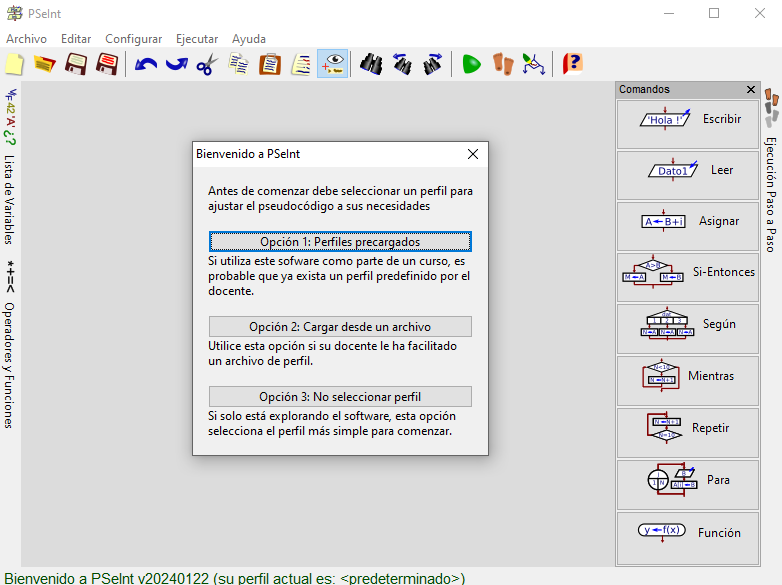
Task: Find previous with the left-arrow binoculars
Action: [x=402, y=64]
